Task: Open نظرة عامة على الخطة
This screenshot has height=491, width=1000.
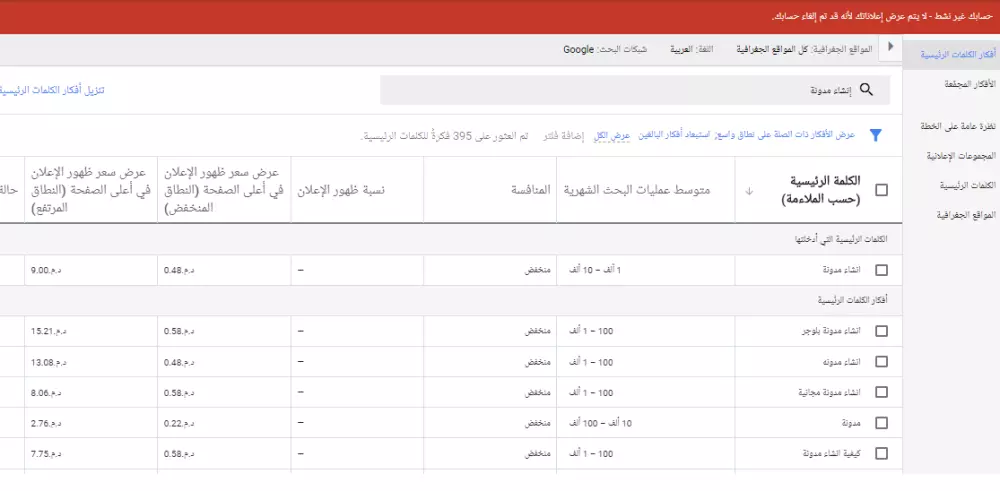Action: point(958,127)
